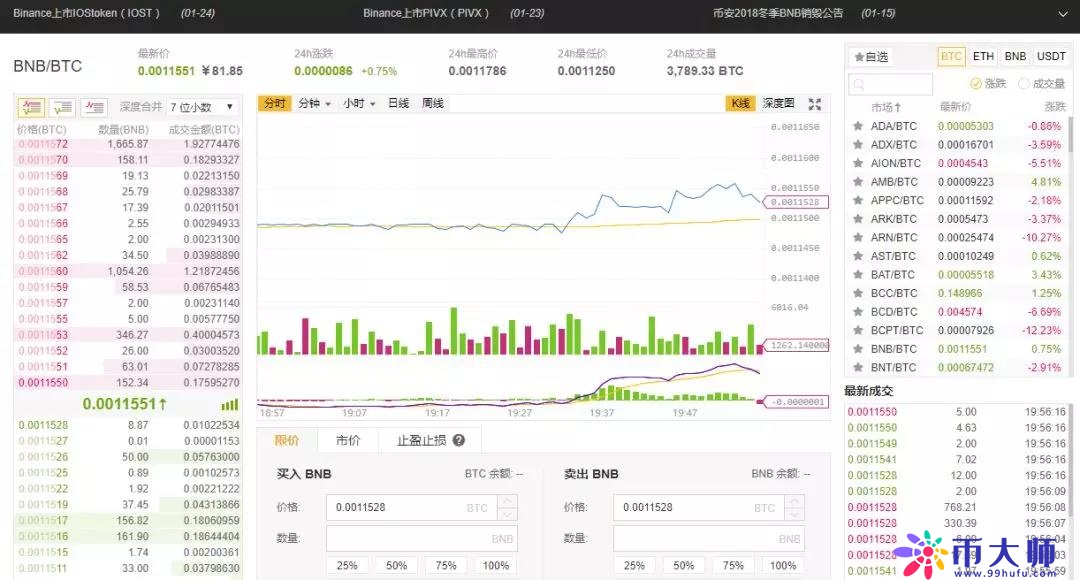Select the buy-orders-only book view icon
1080x580 pixels.
[63, 107]
